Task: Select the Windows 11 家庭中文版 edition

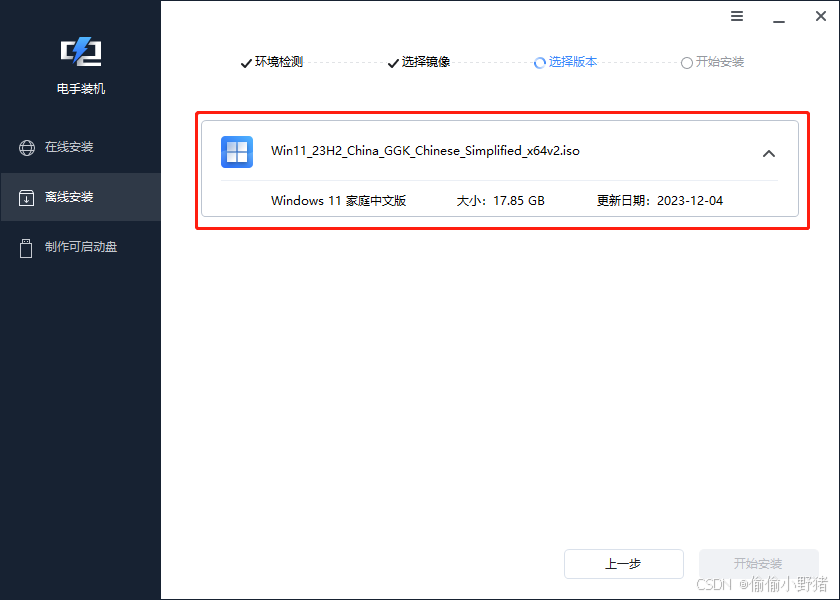Action: (339, 201)
